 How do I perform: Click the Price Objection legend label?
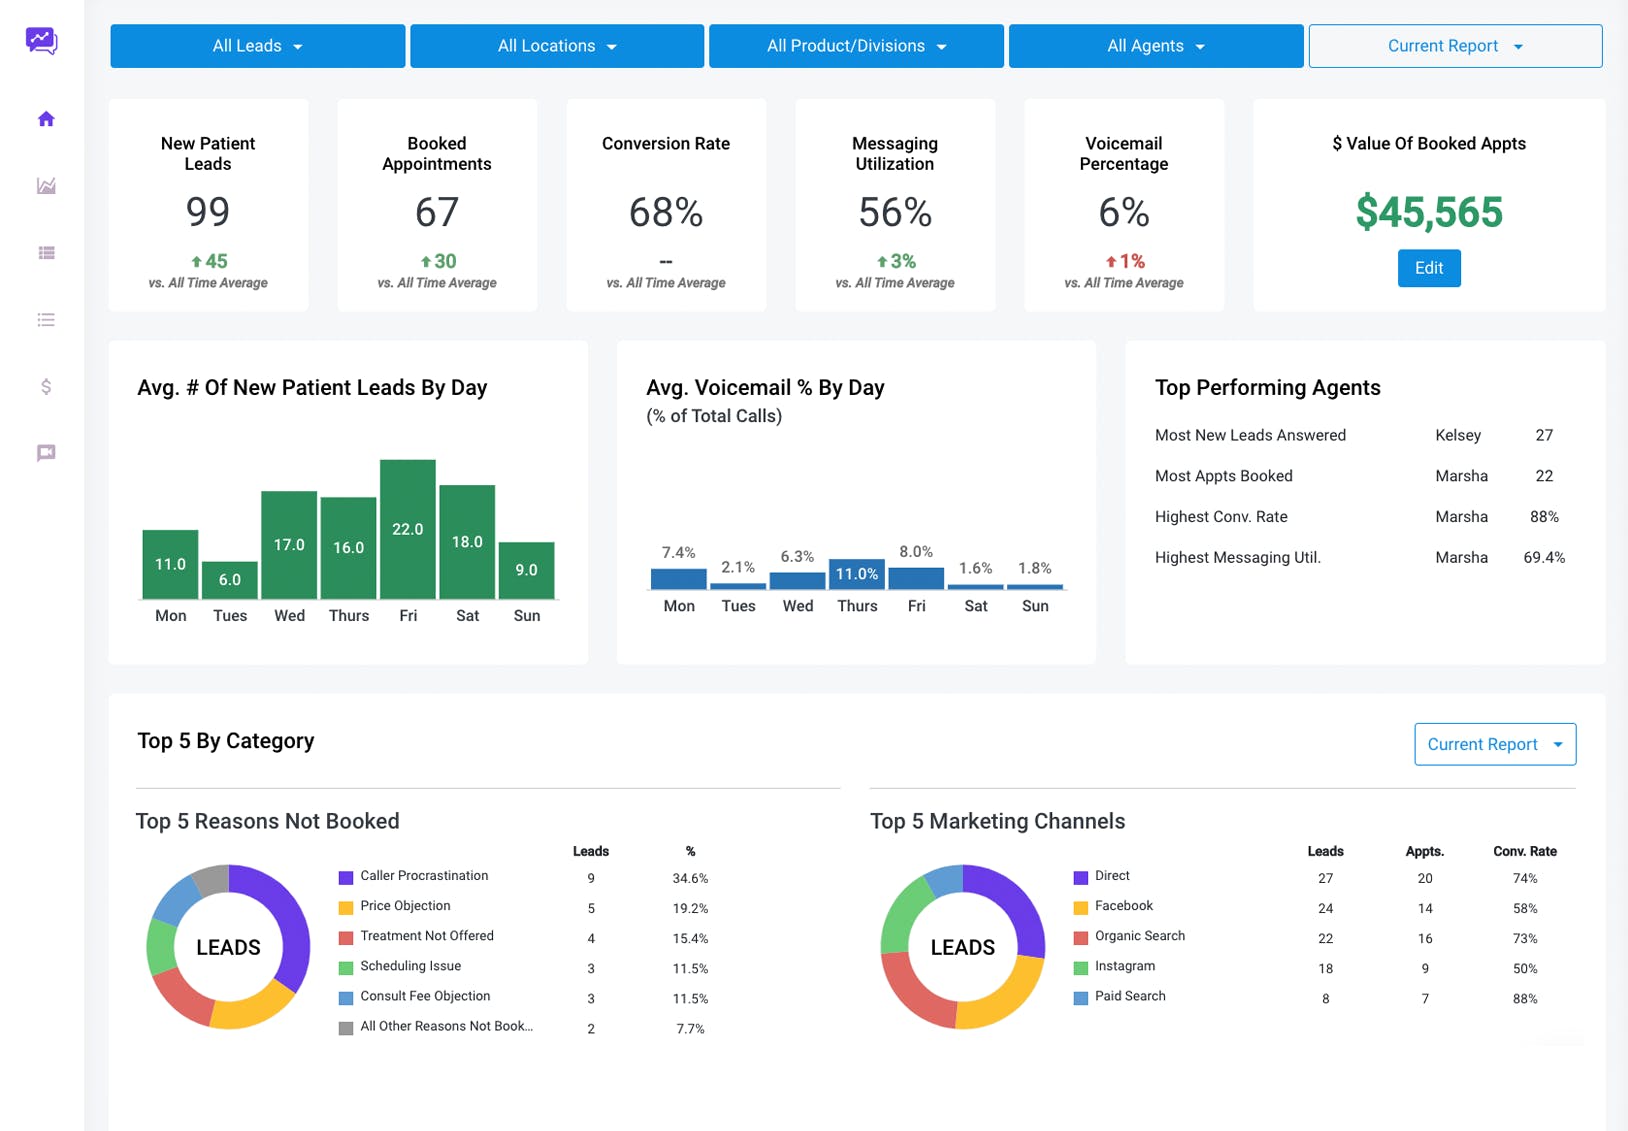coord(405,906)
